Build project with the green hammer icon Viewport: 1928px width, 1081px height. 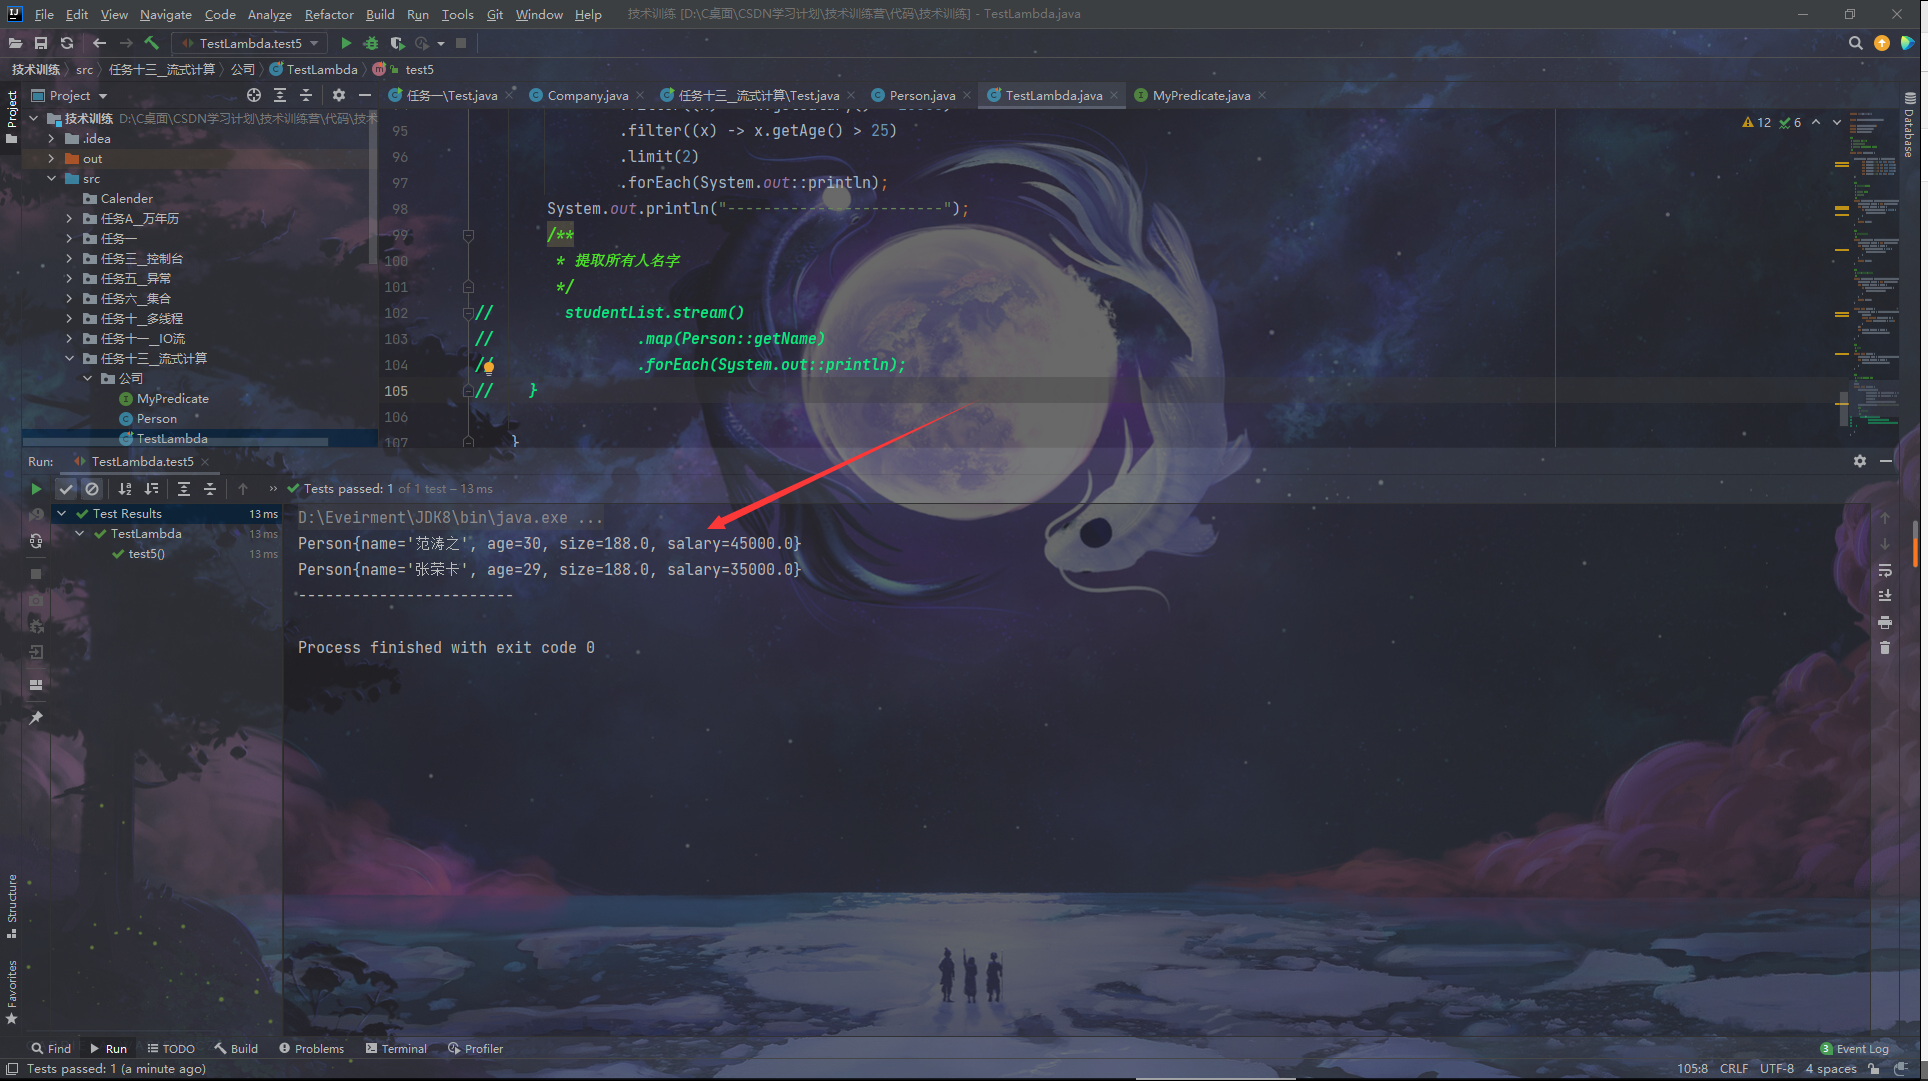click(x=152, y=43)
